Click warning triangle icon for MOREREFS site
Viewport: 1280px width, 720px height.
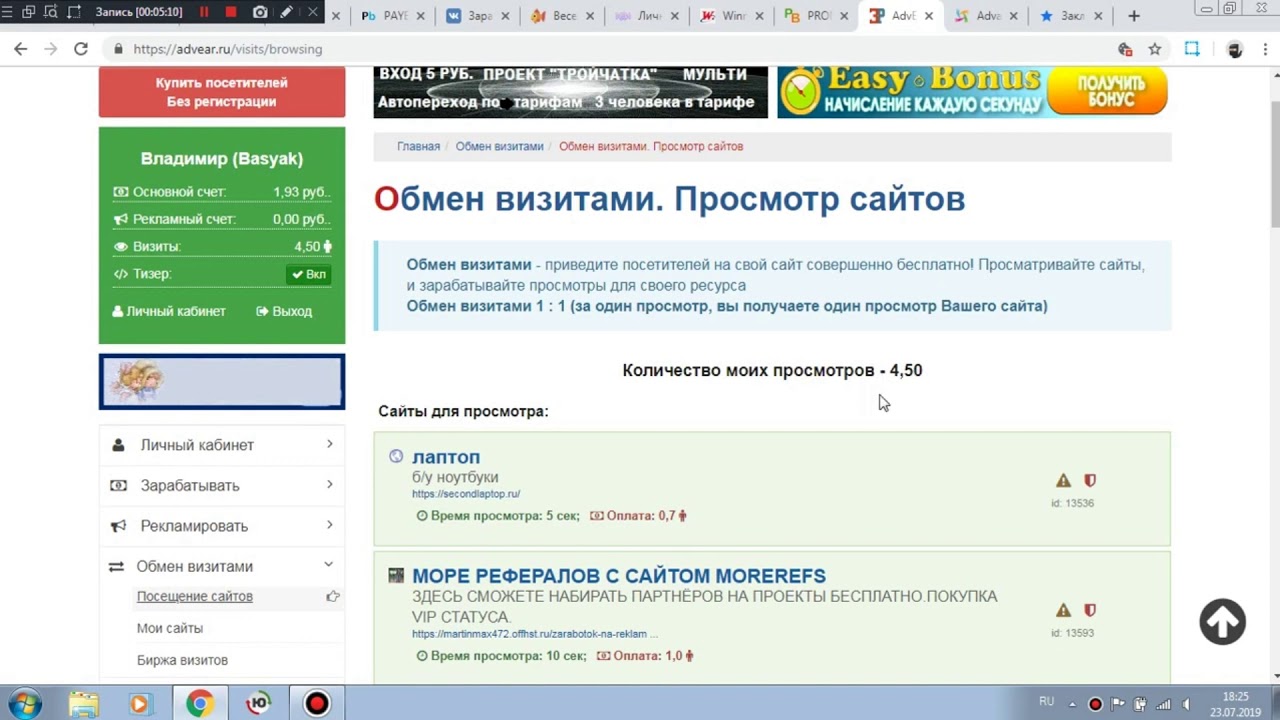(1063, 610)
